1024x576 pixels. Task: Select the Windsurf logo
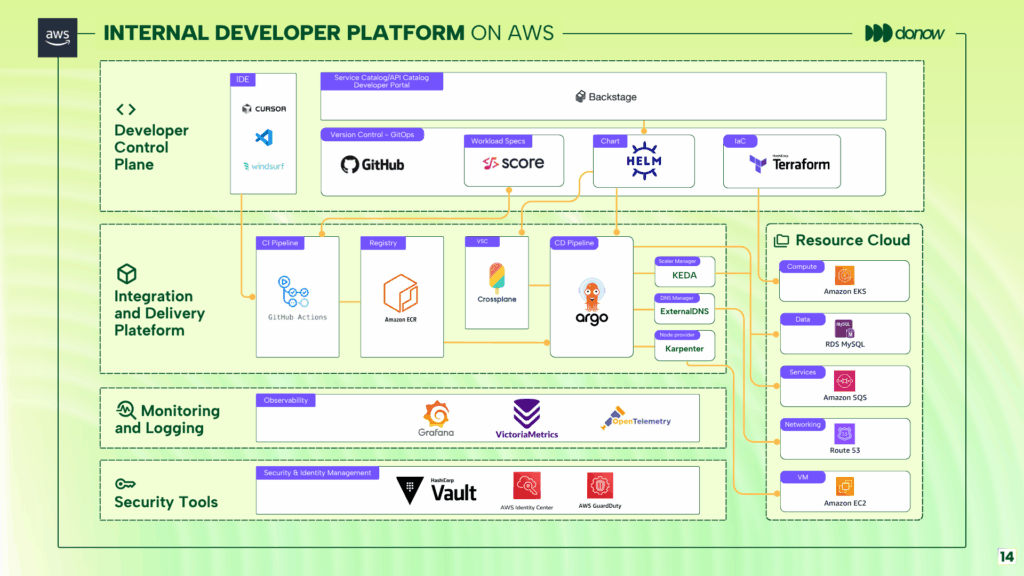tap(264, 166)
